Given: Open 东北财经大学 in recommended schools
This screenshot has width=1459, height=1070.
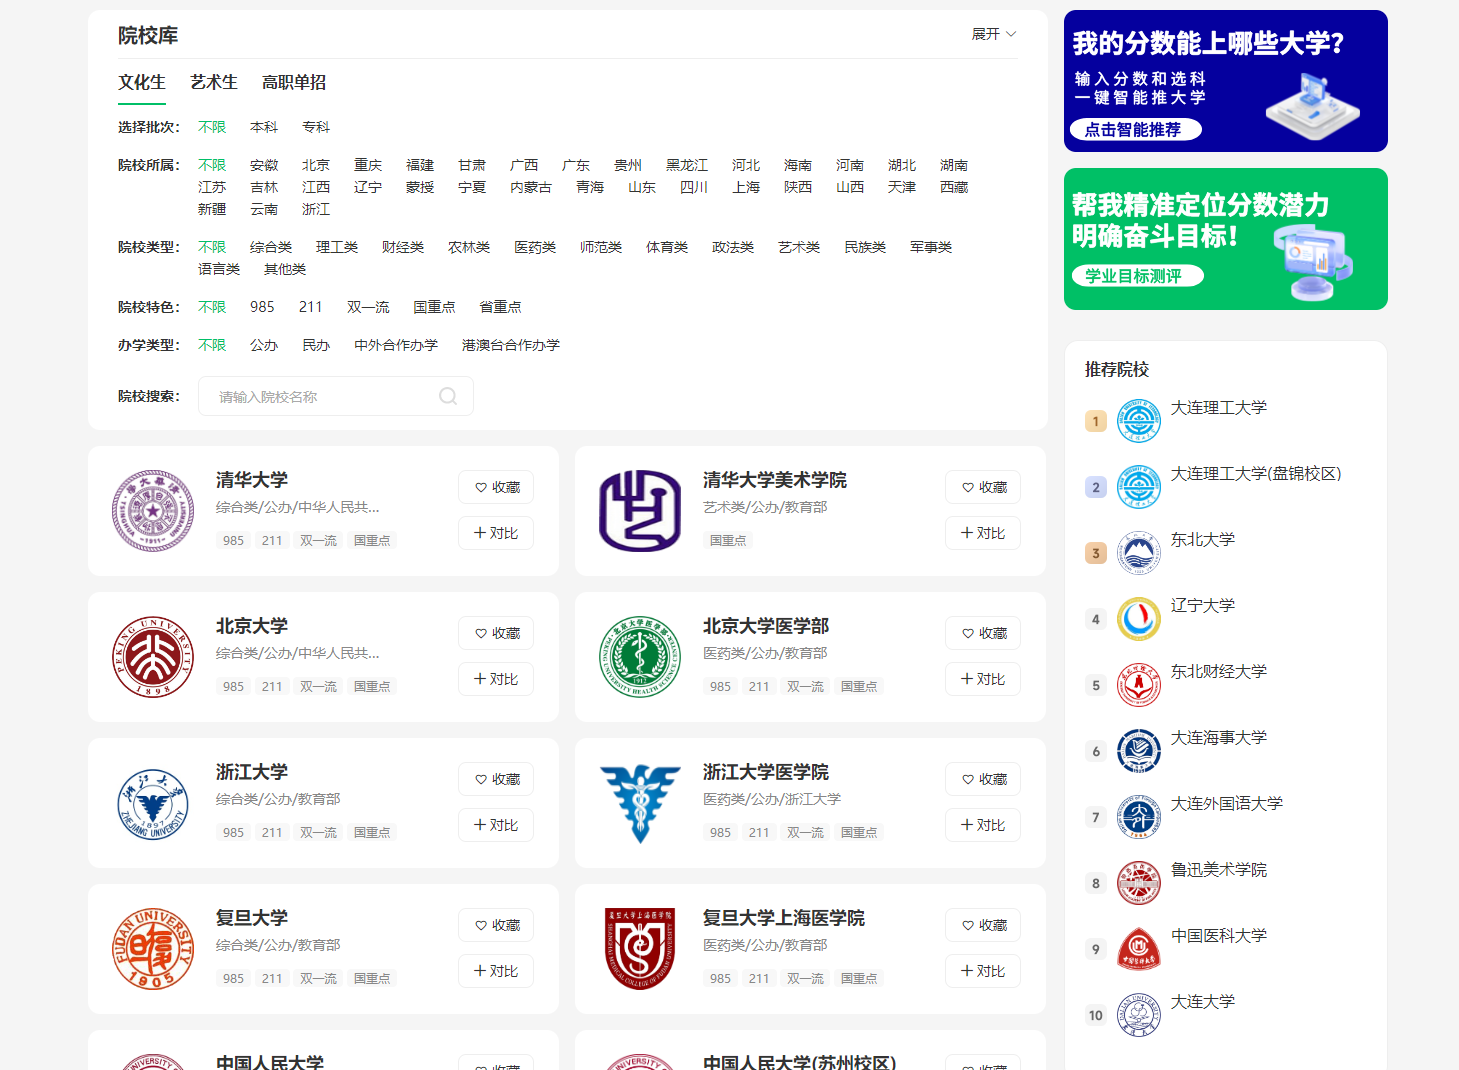Looking at the screenshot, I should [x=1219, y=672].
